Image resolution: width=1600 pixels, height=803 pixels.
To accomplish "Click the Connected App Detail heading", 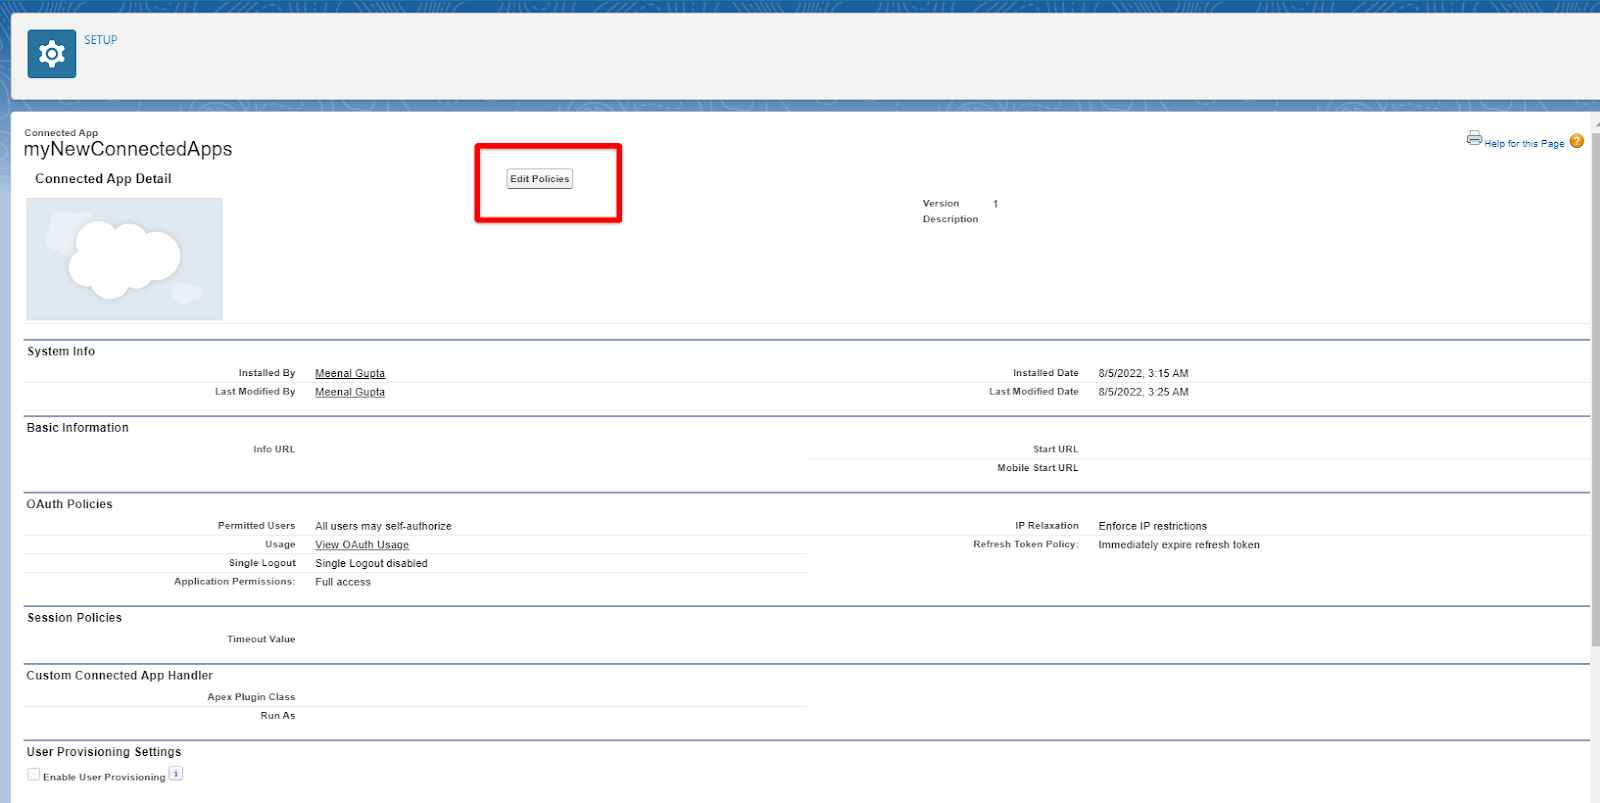I will tap(103, 179).
